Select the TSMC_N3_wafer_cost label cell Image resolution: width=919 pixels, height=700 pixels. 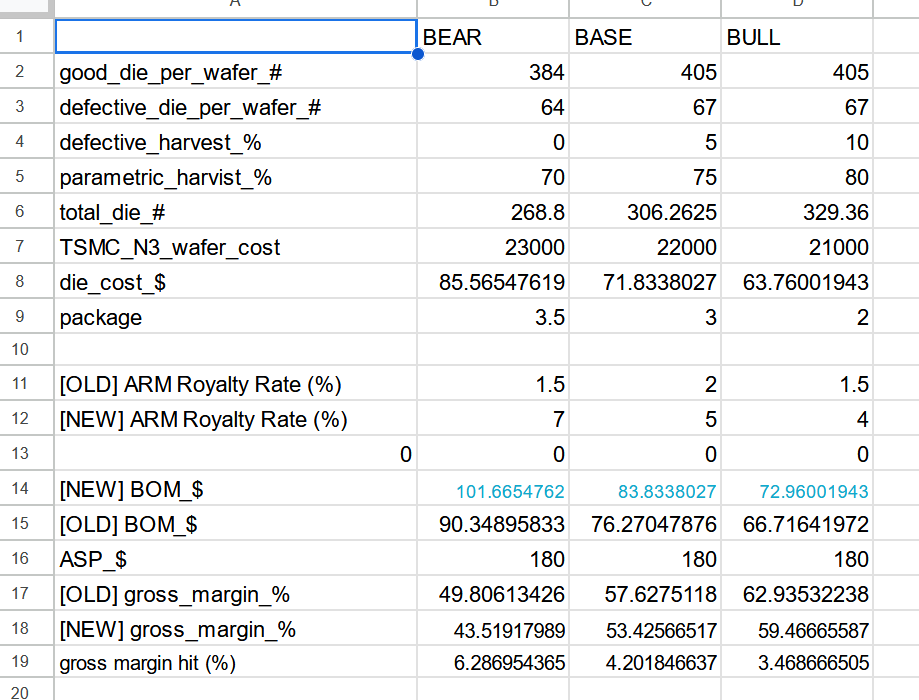[236, 247]
